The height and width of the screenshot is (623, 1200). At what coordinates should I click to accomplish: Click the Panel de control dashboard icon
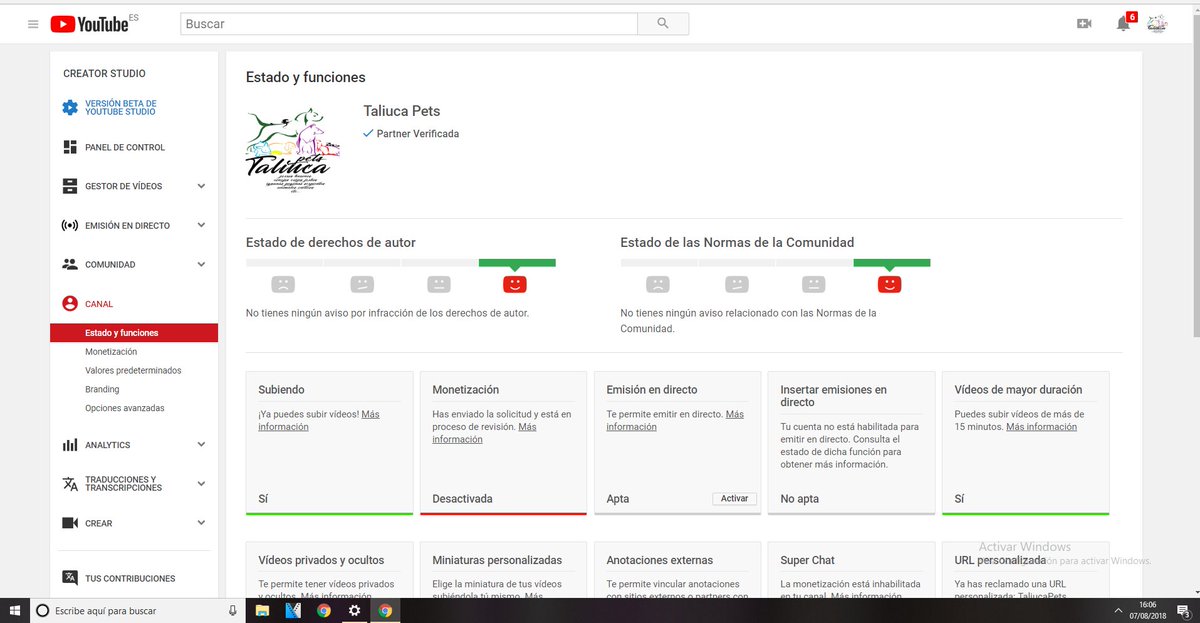pyautogui.click(x=70, y=147)
